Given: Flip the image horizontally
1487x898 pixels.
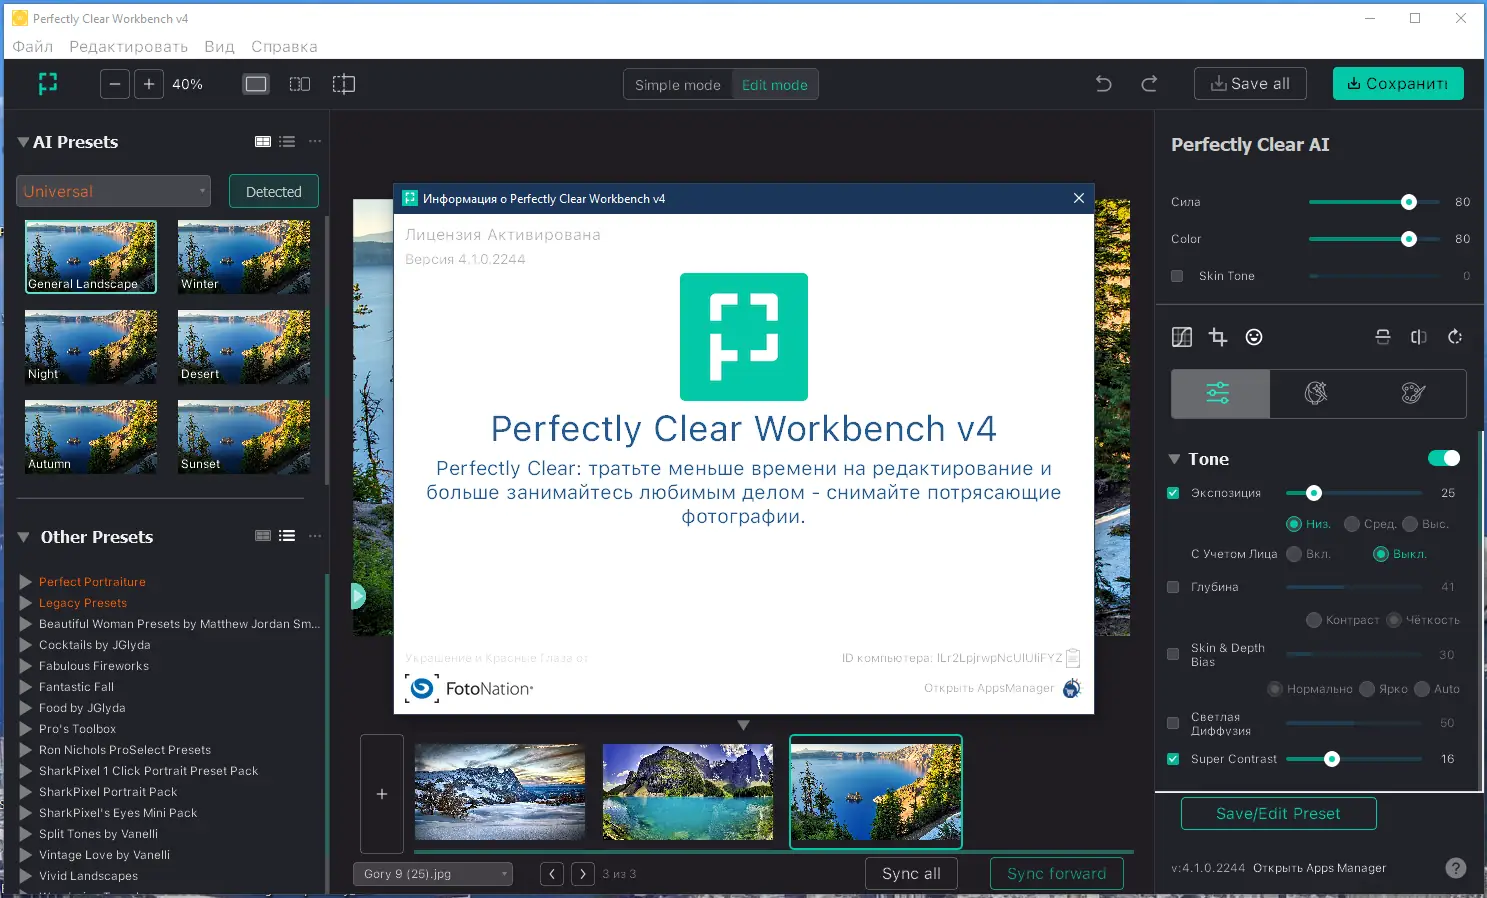Looking at the screenshot, I should pyautogui.click(x=1419, y=337).
